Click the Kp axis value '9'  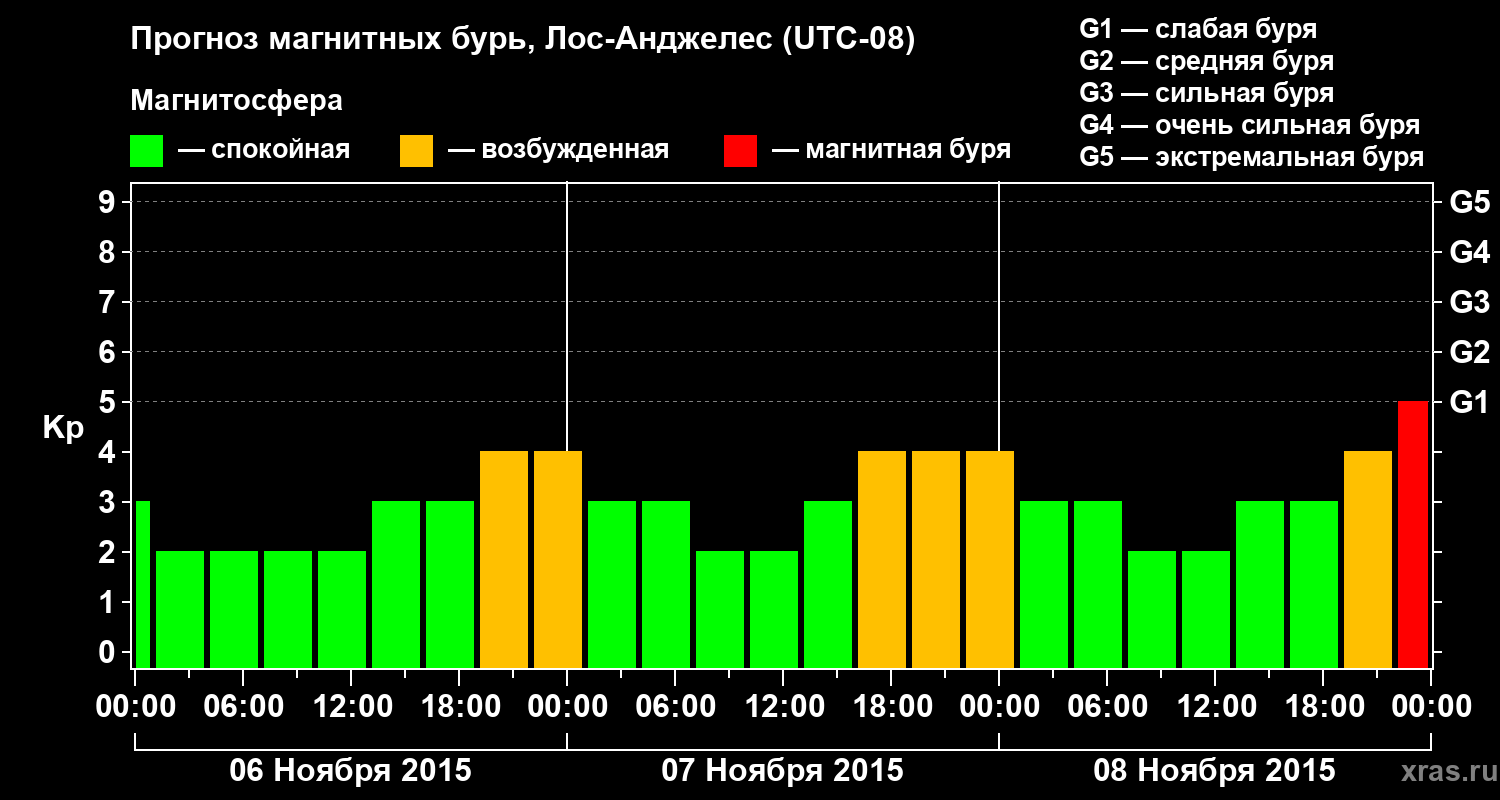(x=109, y=203)
